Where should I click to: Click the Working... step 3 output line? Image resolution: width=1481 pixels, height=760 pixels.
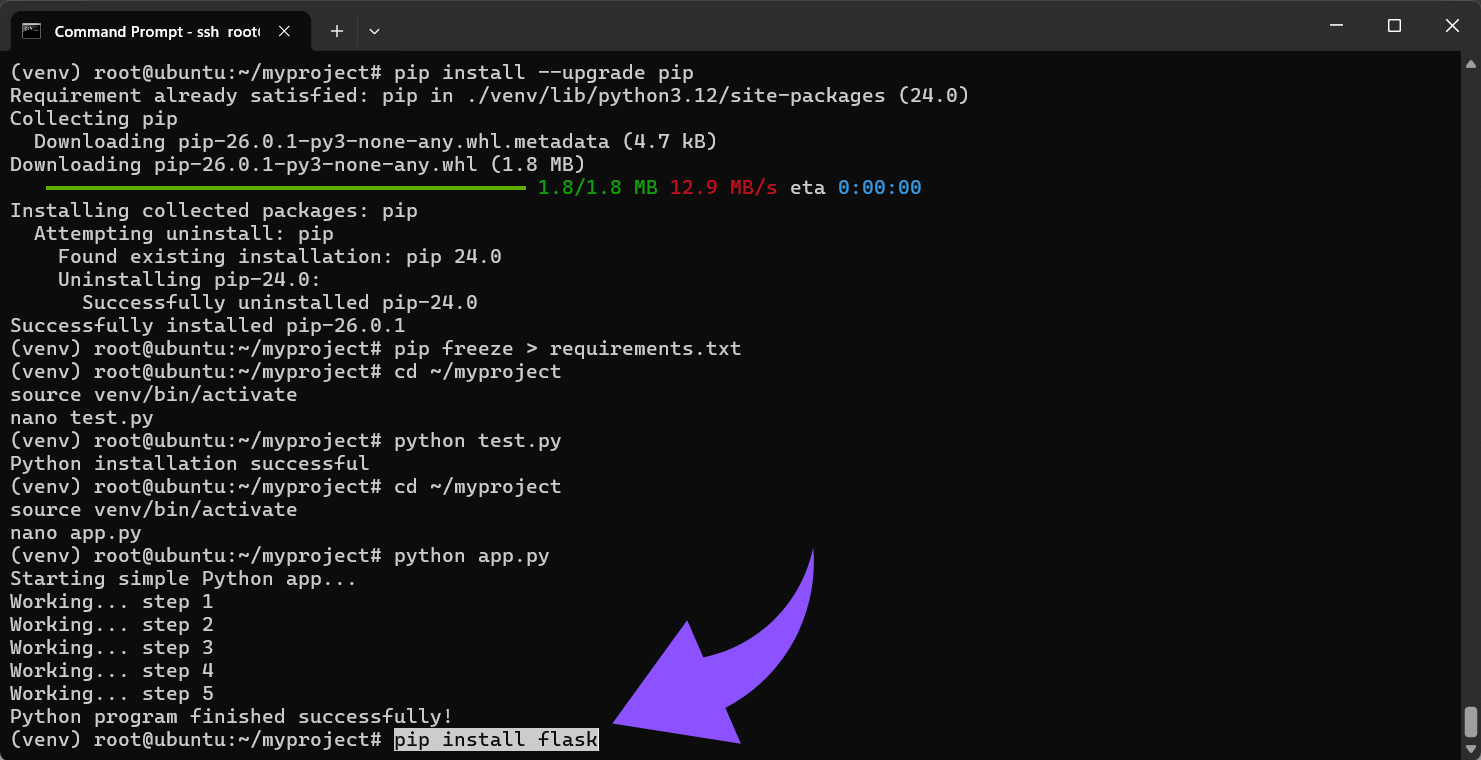pos(111,648)
